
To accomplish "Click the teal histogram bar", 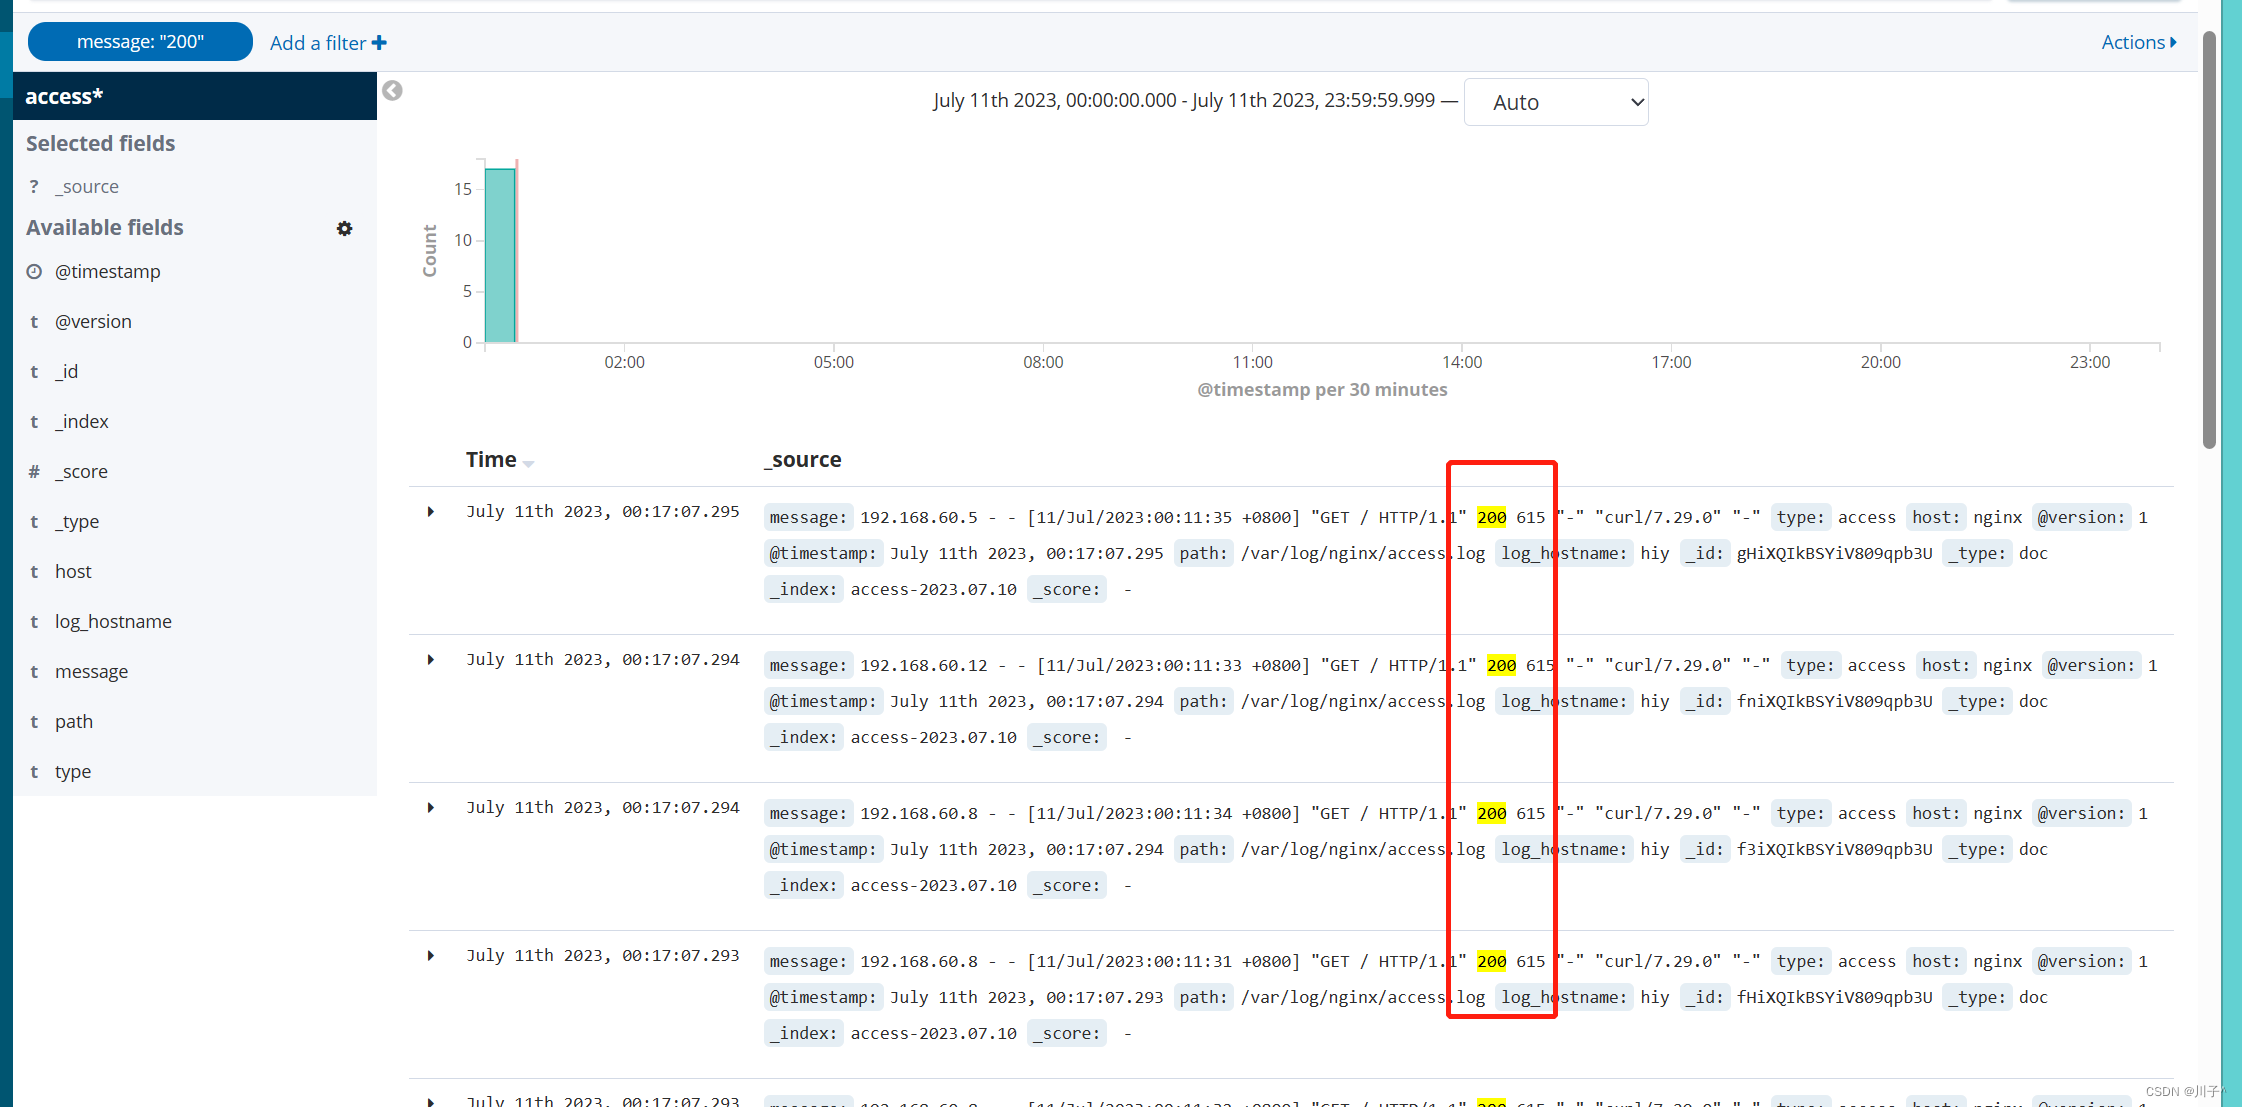I will (x=500, y=255).
